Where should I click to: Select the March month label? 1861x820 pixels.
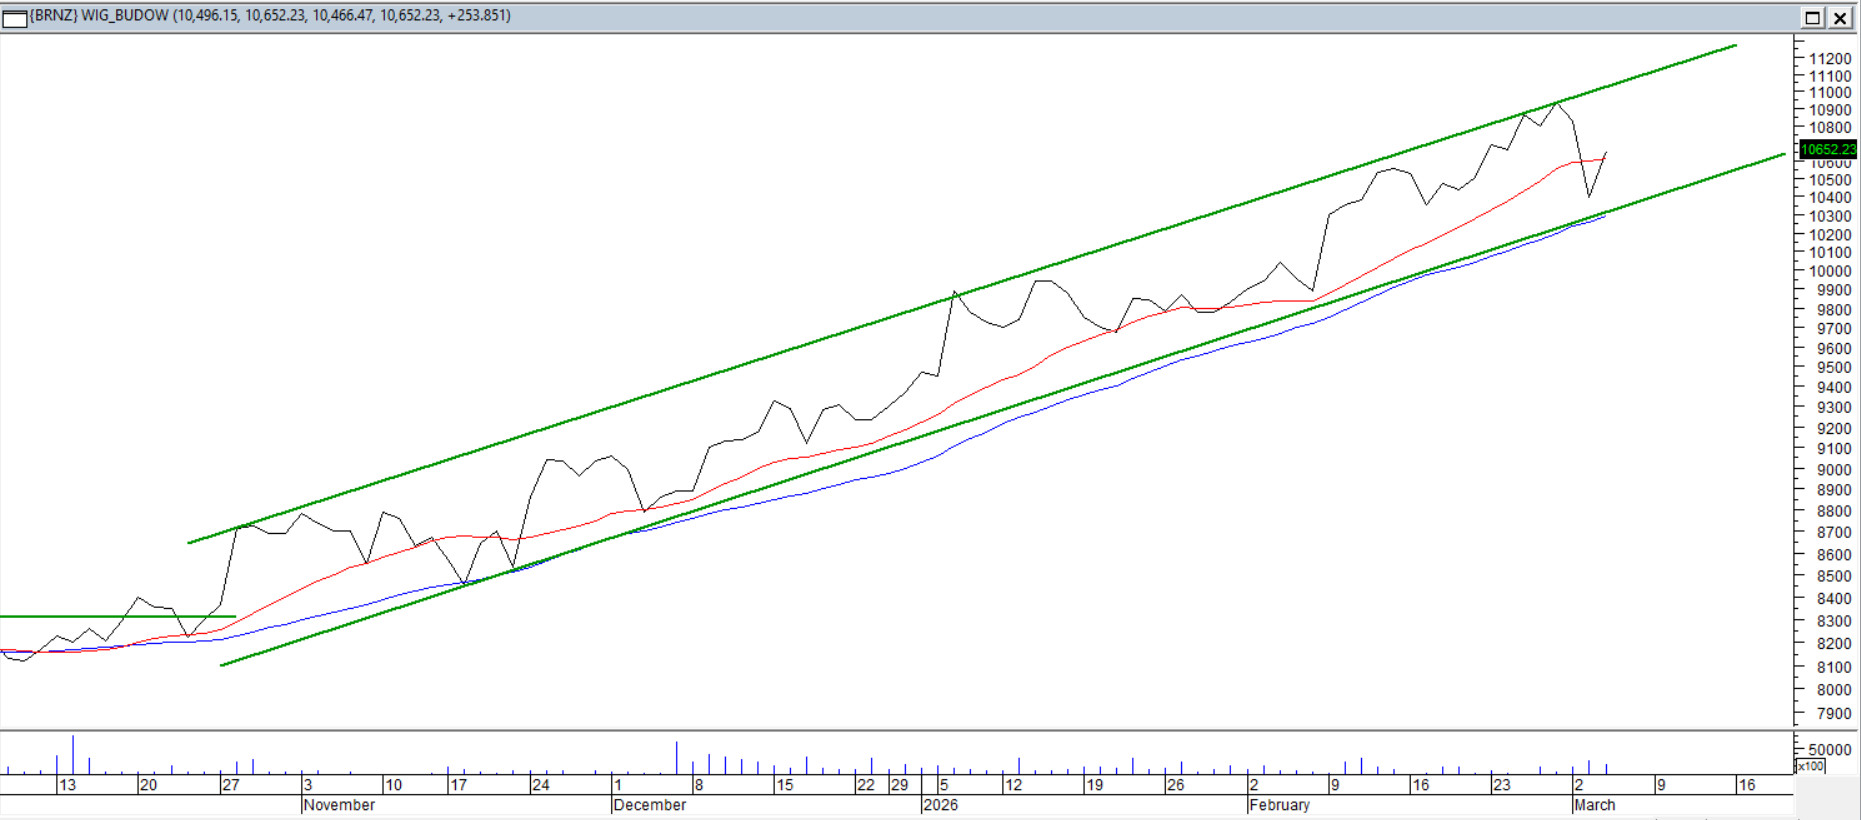pyautogui.click(x=1594, y=805)
